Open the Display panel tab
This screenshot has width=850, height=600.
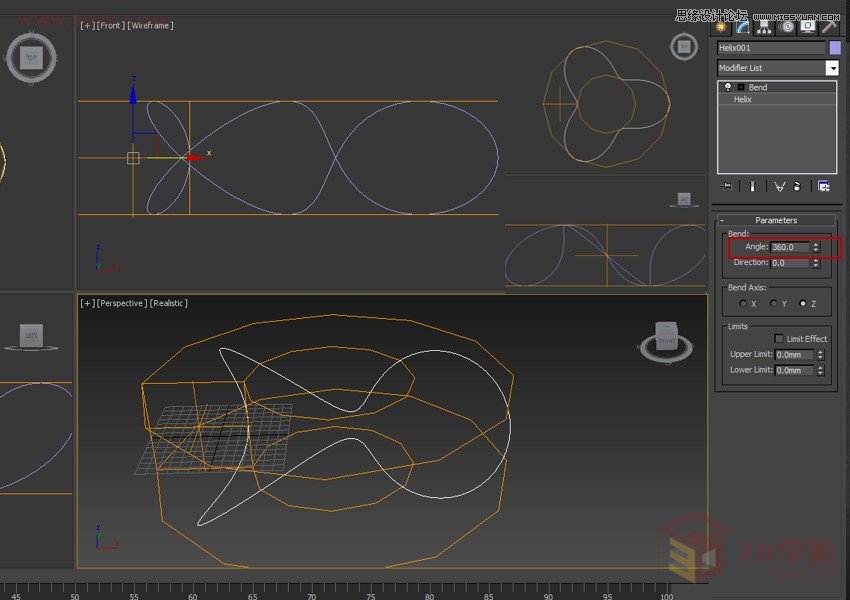click(x=808, y=27)
